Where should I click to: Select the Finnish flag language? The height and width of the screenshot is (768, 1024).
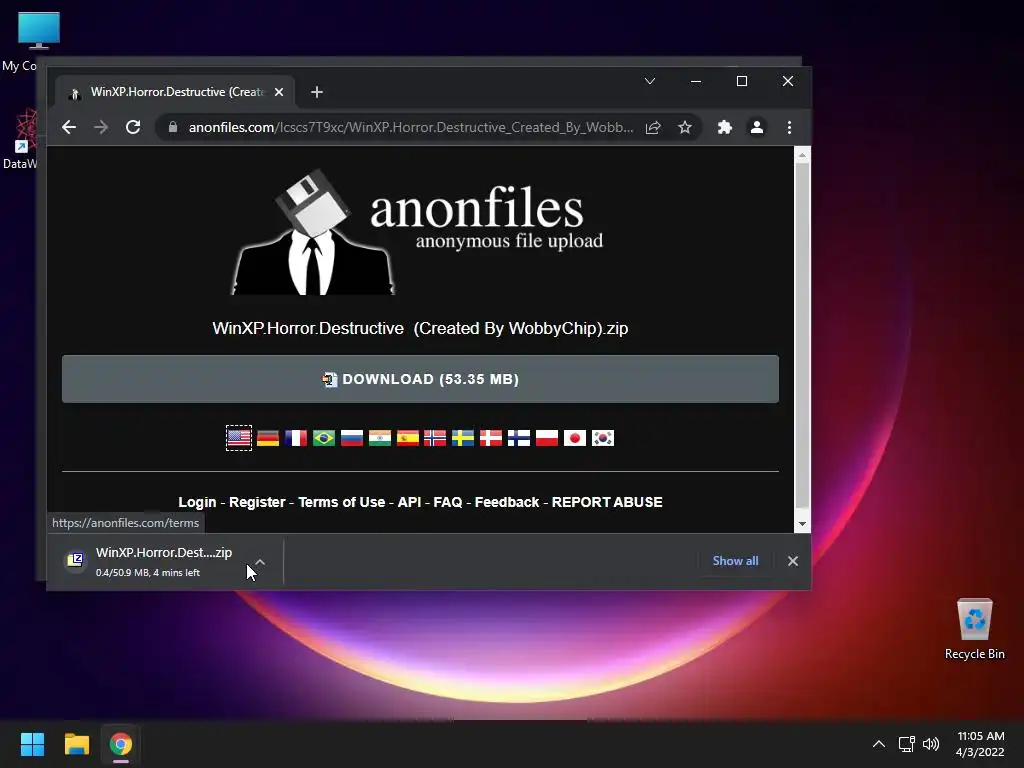[519, 438]
